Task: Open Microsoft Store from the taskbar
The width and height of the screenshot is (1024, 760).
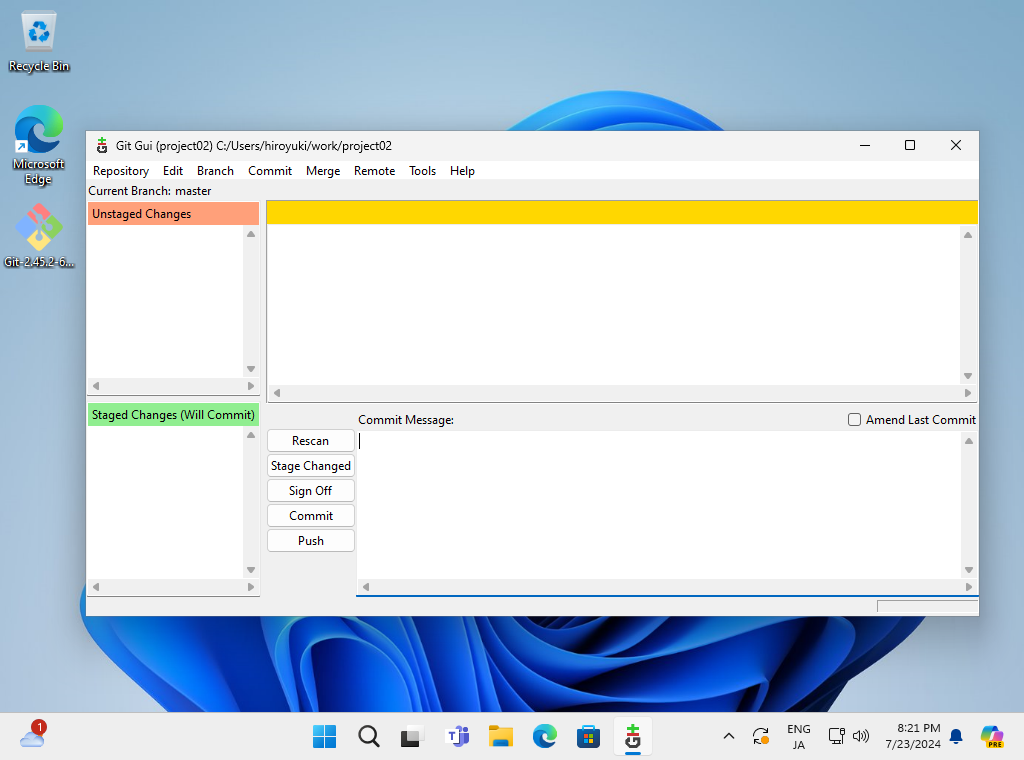Action: point(588,736)
